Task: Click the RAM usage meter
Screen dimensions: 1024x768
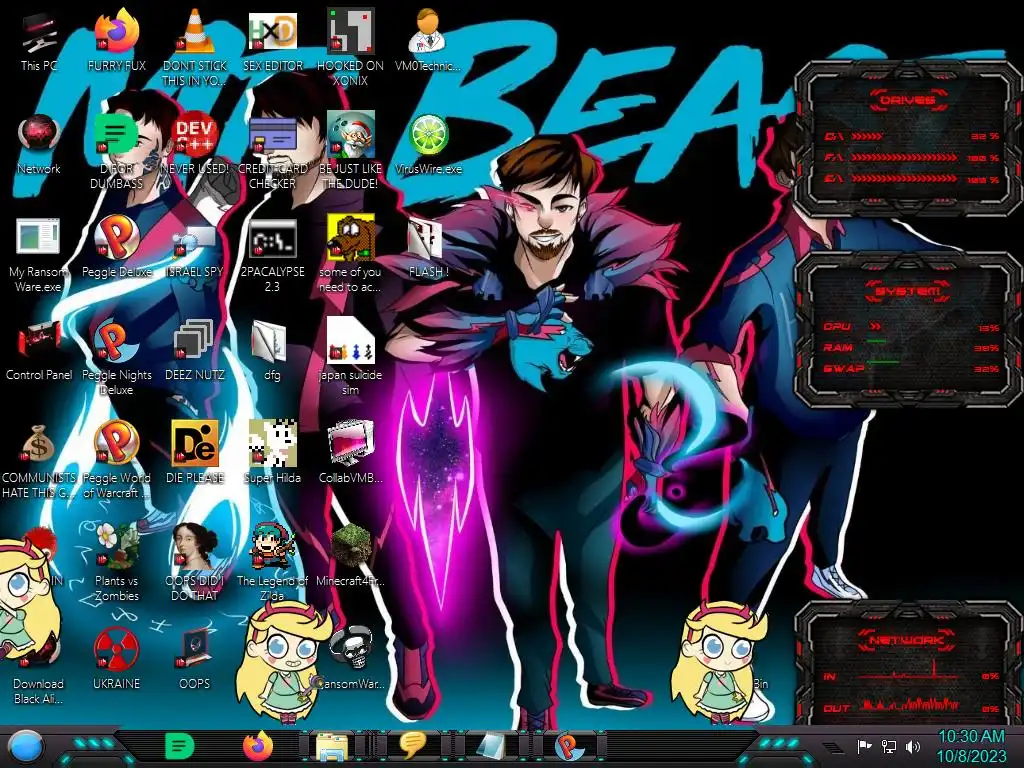Action: [x=912, y=347]
